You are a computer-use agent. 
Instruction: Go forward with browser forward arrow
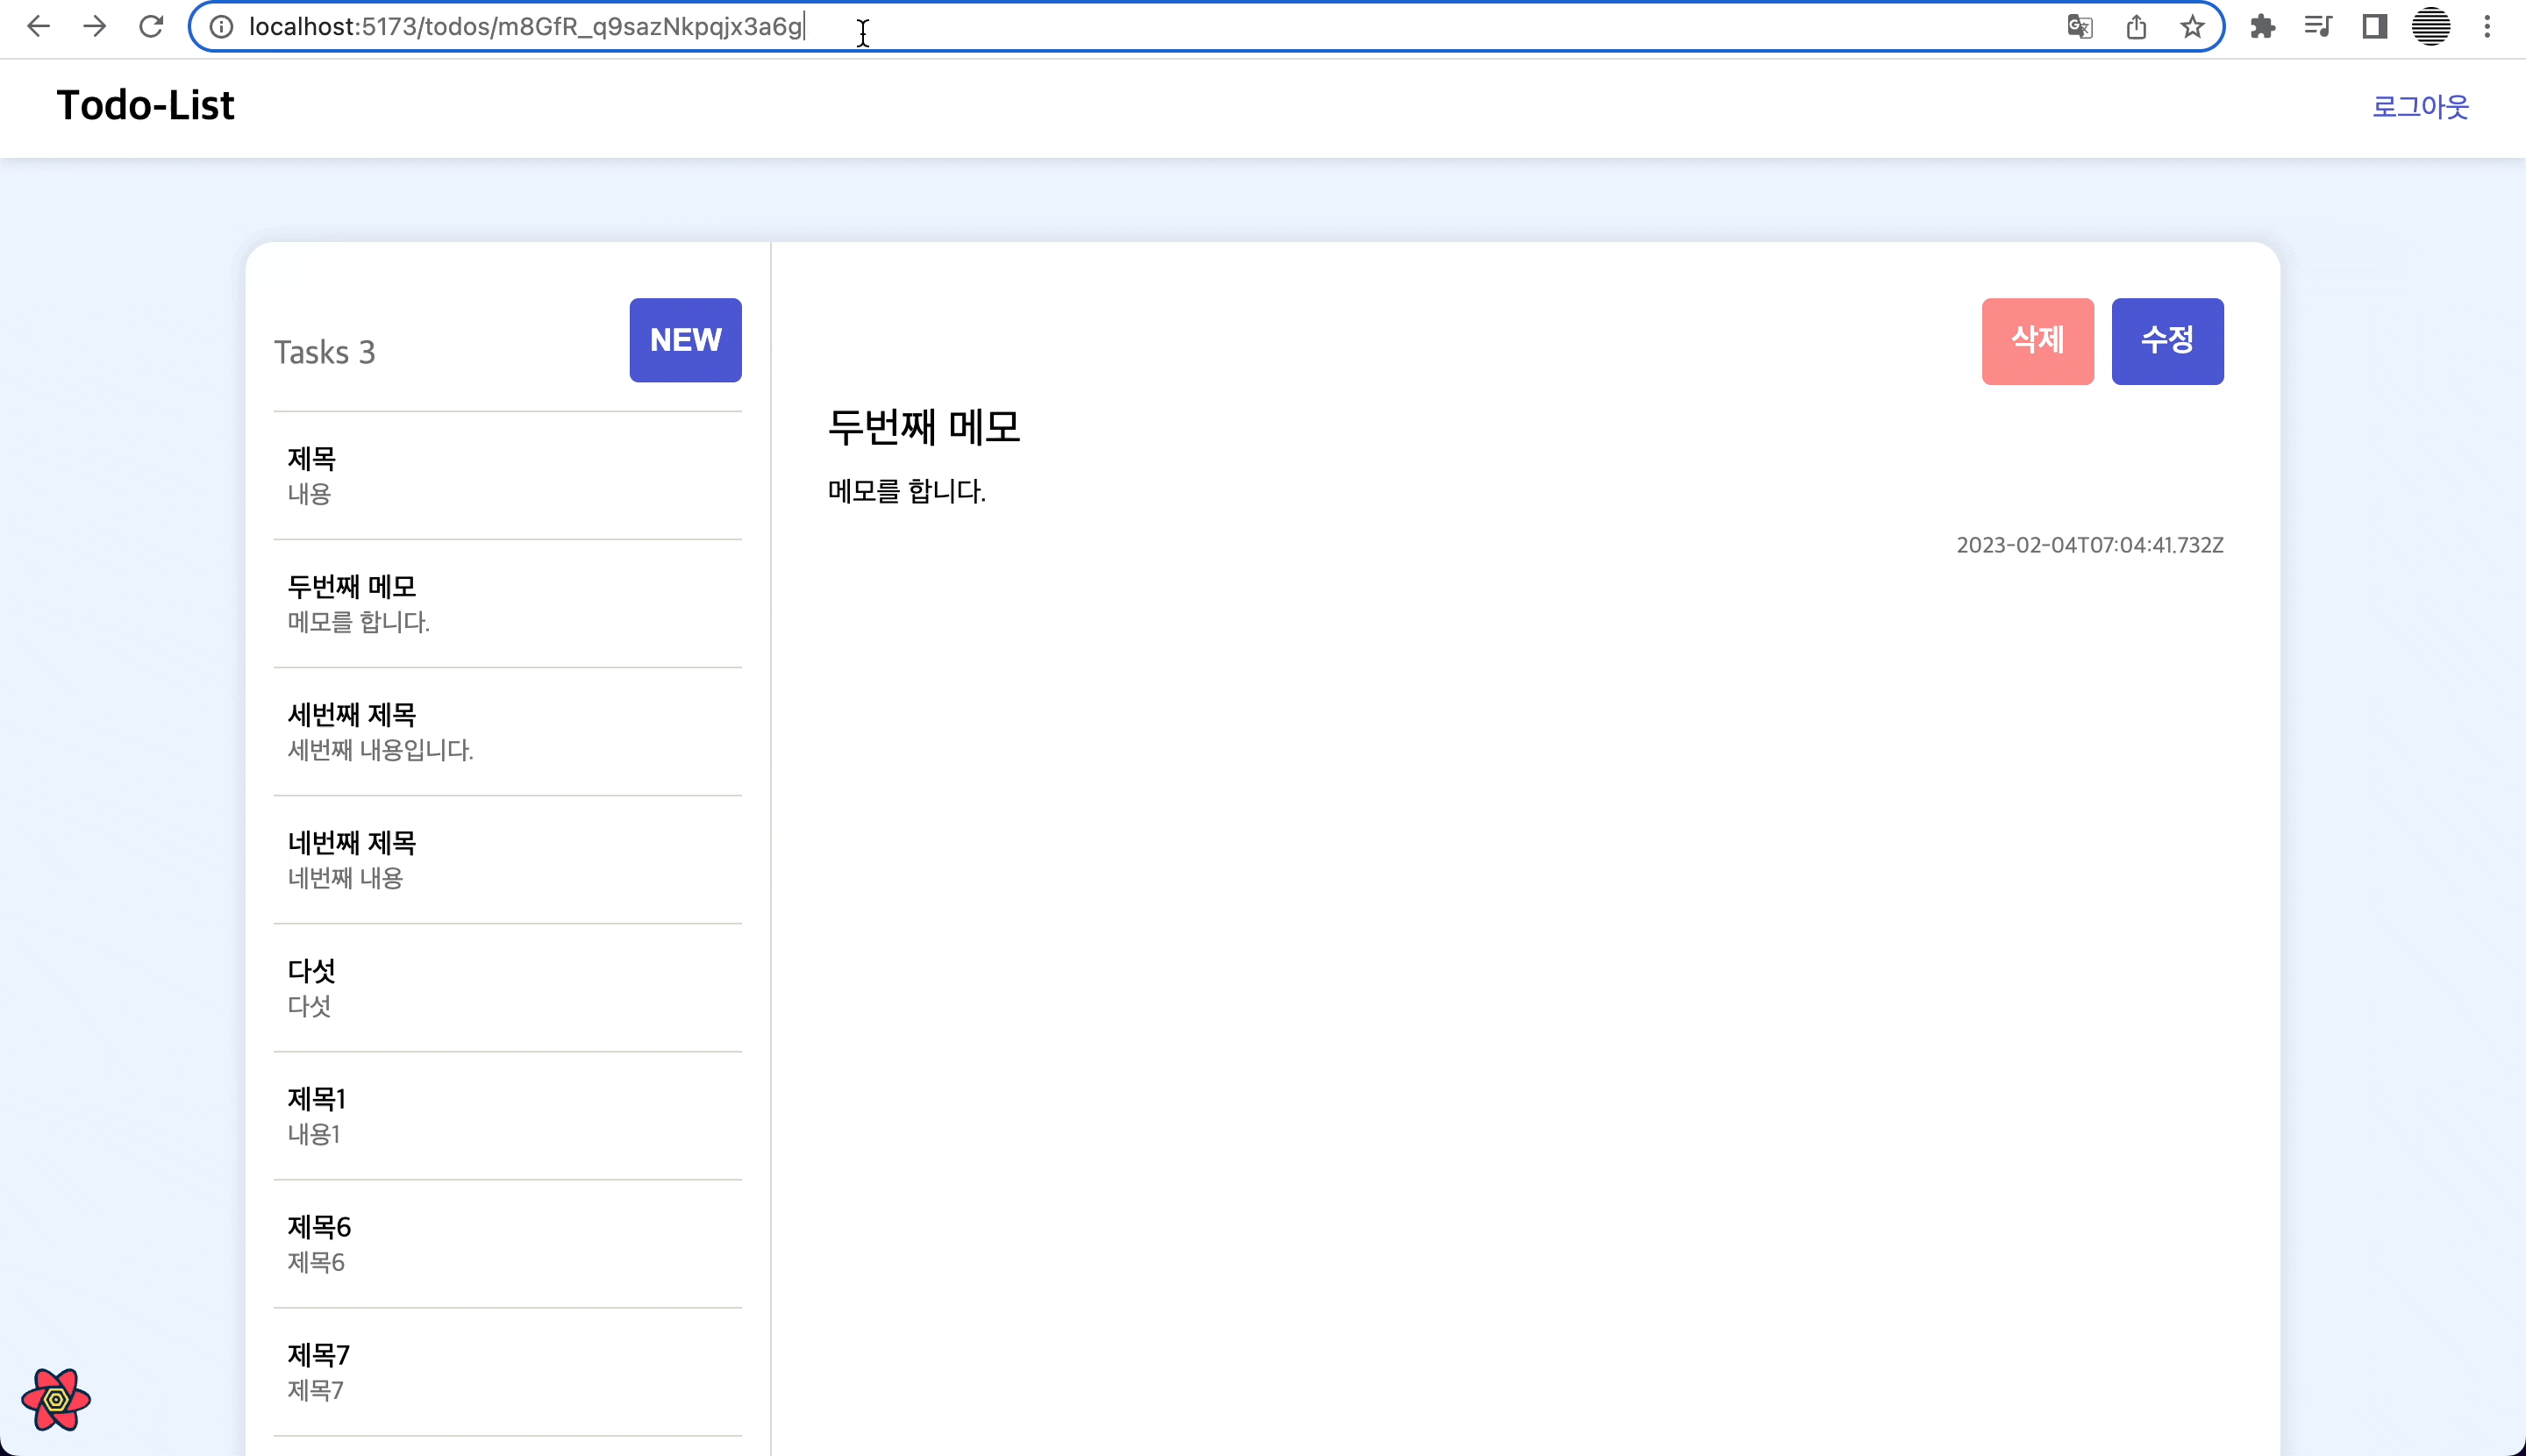(95, 27)
